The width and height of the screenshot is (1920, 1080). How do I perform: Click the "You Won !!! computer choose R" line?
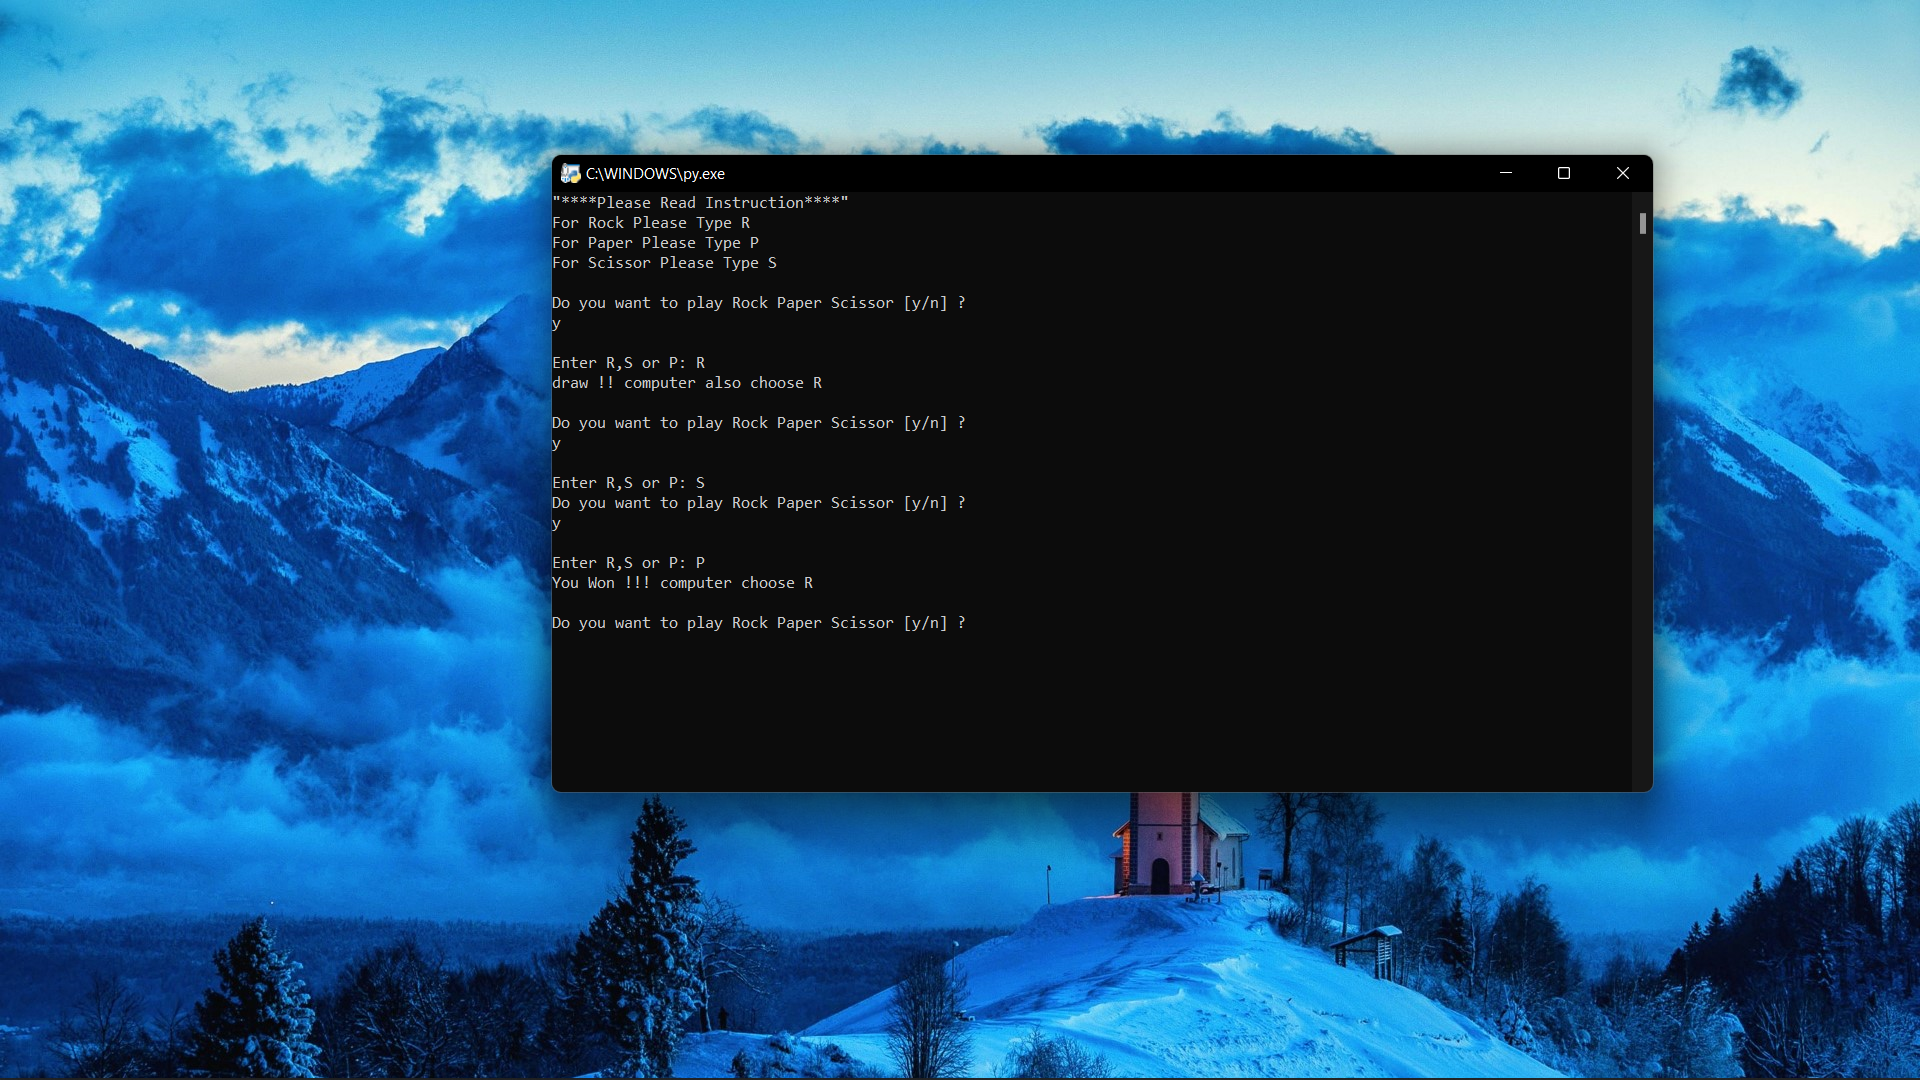tap(682, 583)
